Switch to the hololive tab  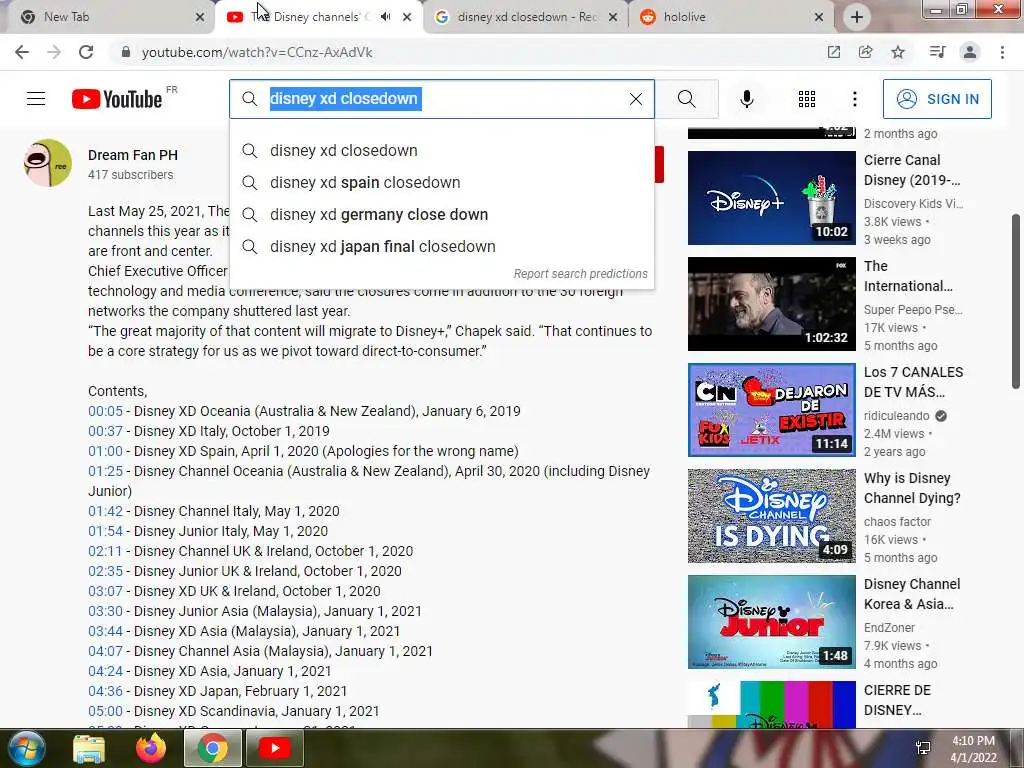pyautogui.click(x=731, y=17)
